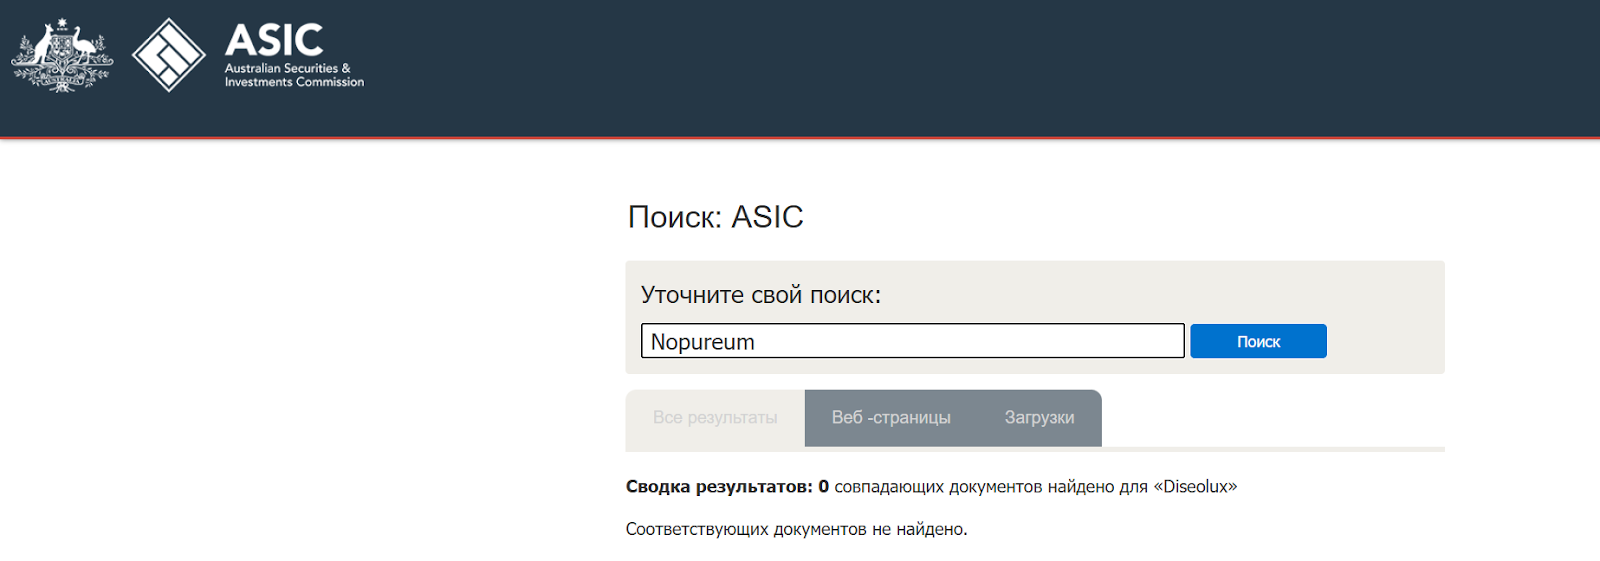1600x561 pixels.
Task: Select the "Все результаты" tab
Action: pos(715,418)
